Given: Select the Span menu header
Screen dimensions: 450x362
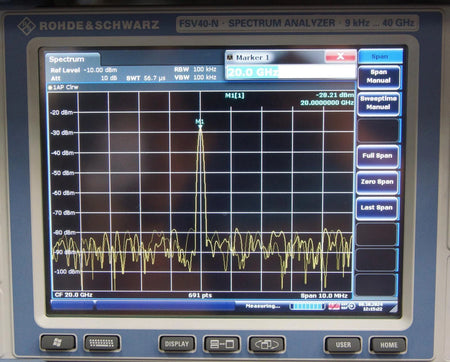Looking at the screenshot, I should click(380, 57).
